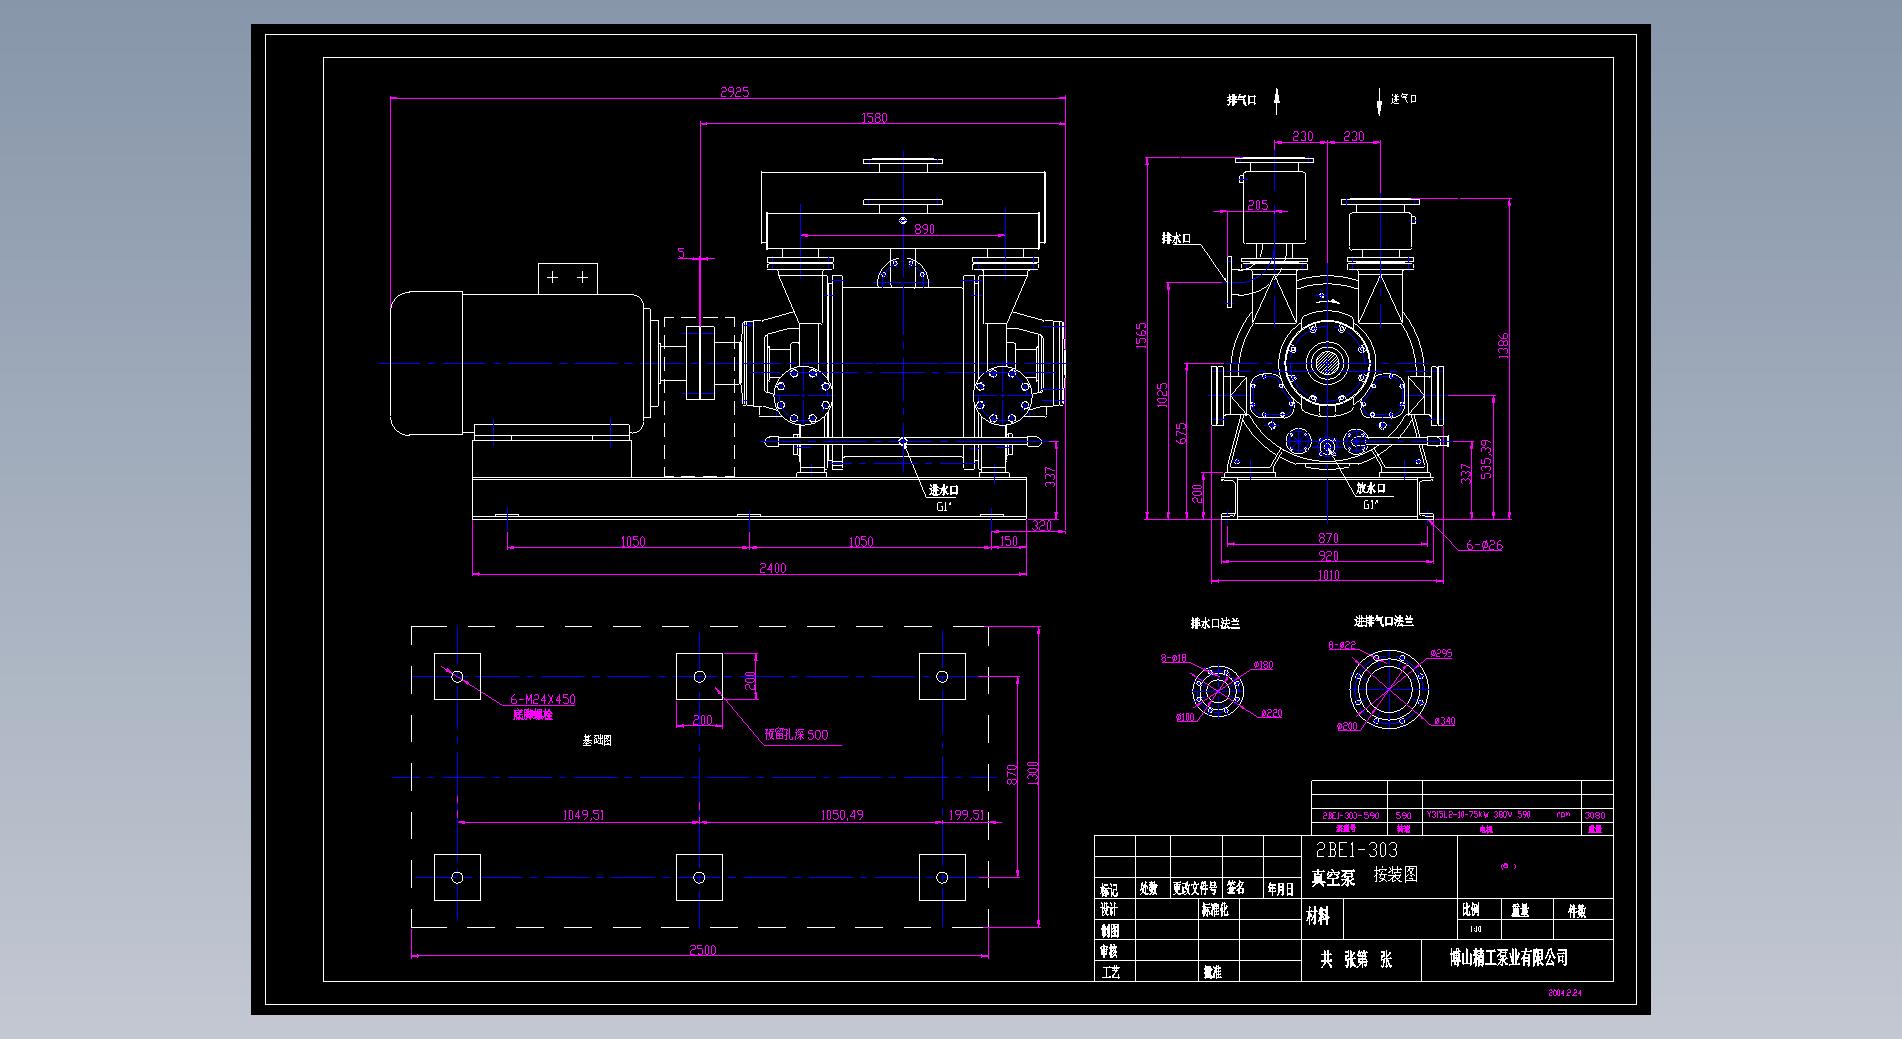Image resolution: width=1902 pixels, height=1039 pixels.
Task: Click the 920 width dimension
Action: click(x=1328, y=556)
